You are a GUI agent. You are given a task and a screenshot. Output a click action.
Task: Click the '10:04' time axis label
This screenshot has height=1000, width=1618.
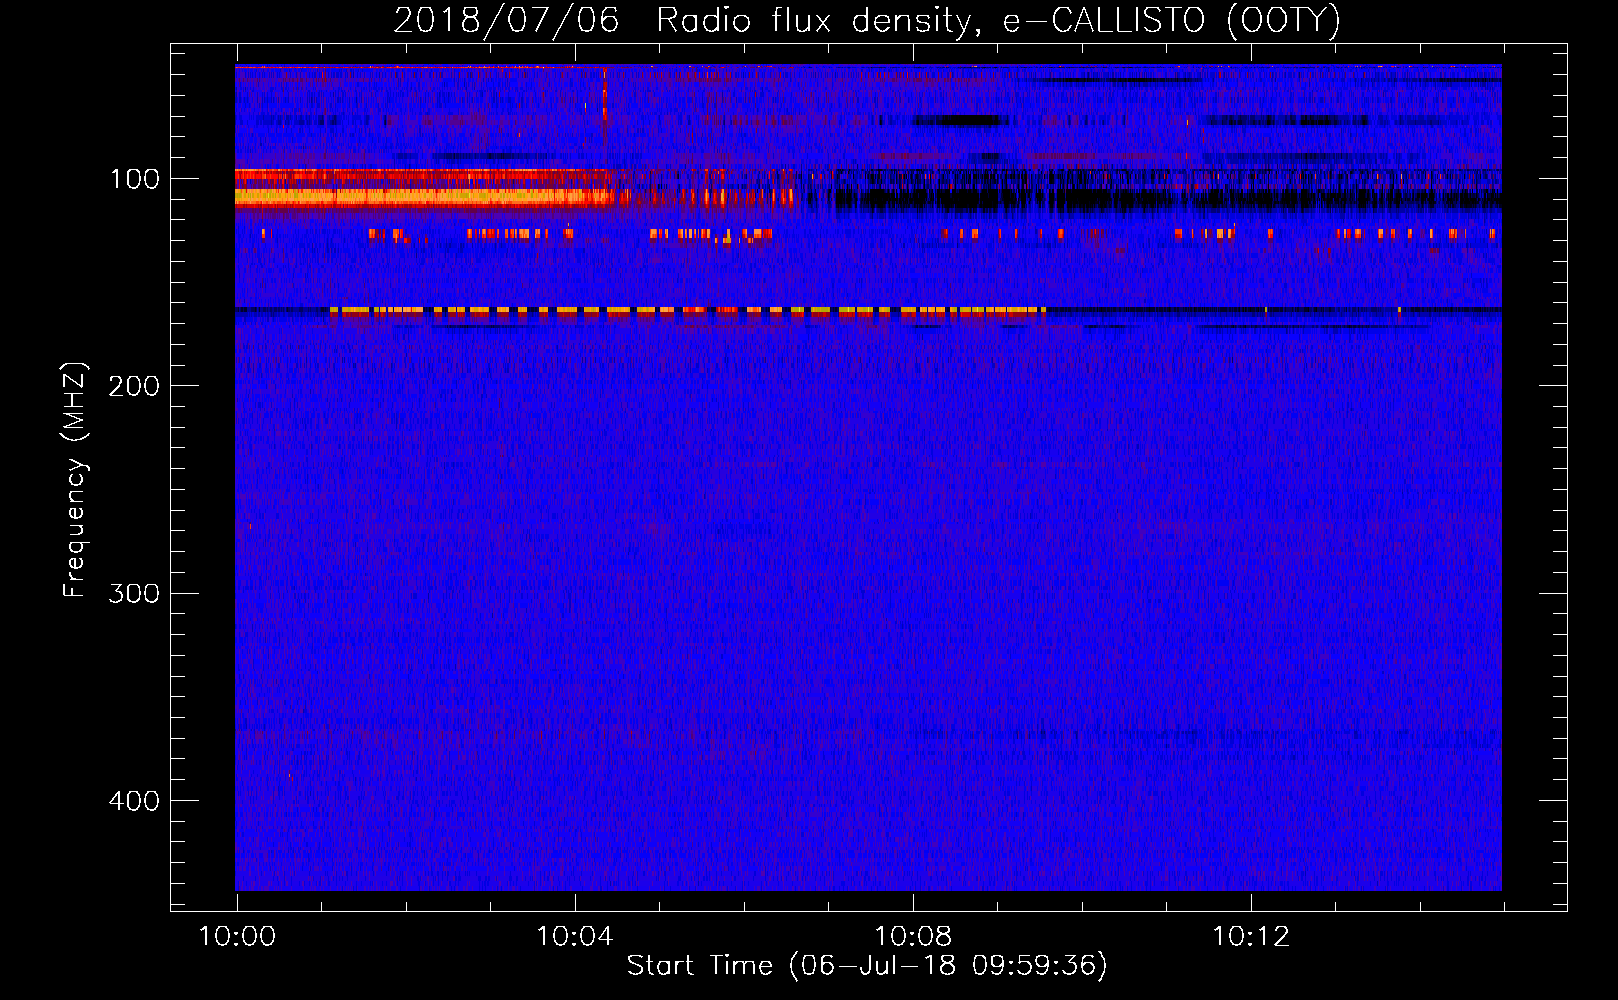(x=575, y=937)
